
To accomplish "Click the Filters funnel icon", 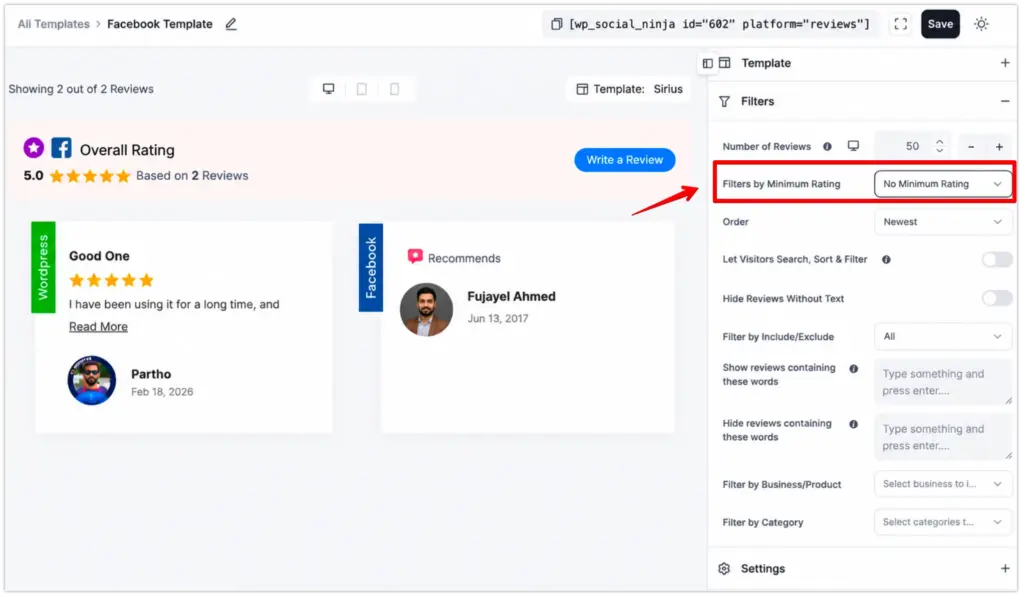I will tap(726, 102).
